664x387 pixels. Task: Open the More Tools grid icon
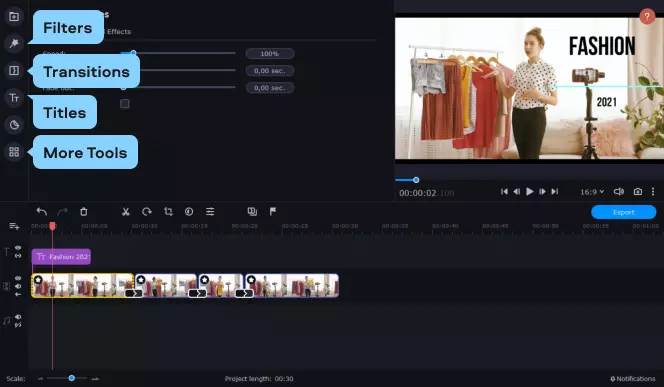(x=14, y=152)
